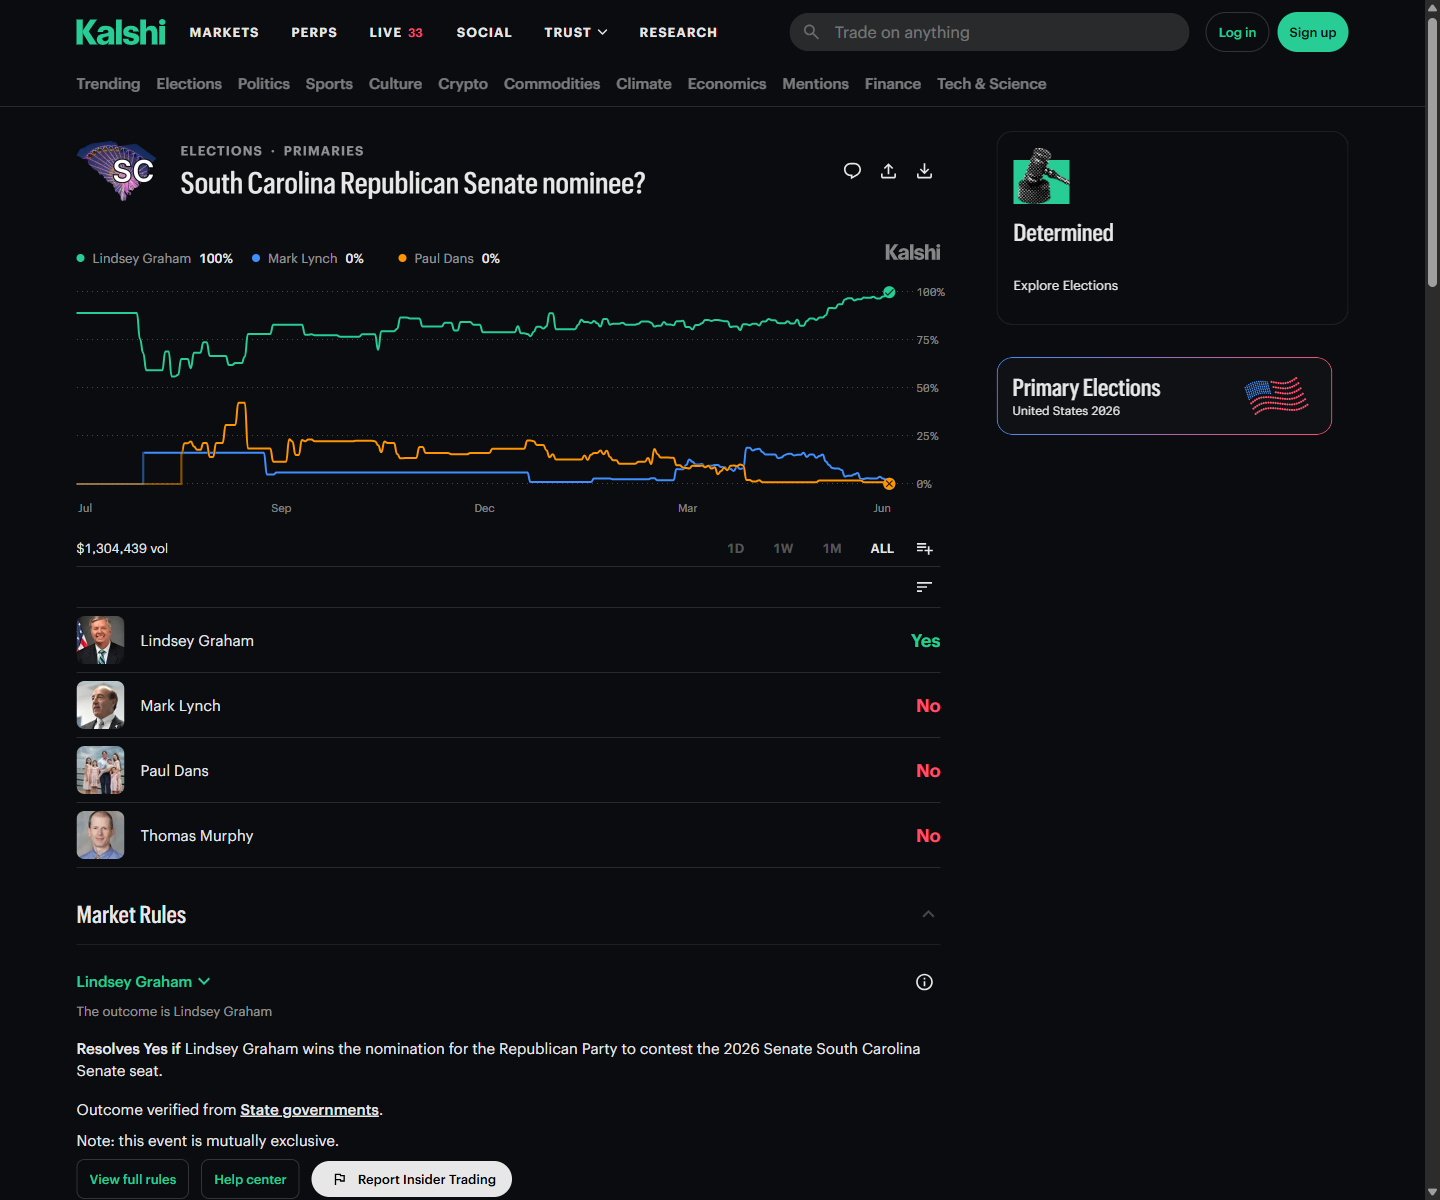Switch to the Economics category tab
Screen dimensions: 1440x1200
click(x=727, y=84)
